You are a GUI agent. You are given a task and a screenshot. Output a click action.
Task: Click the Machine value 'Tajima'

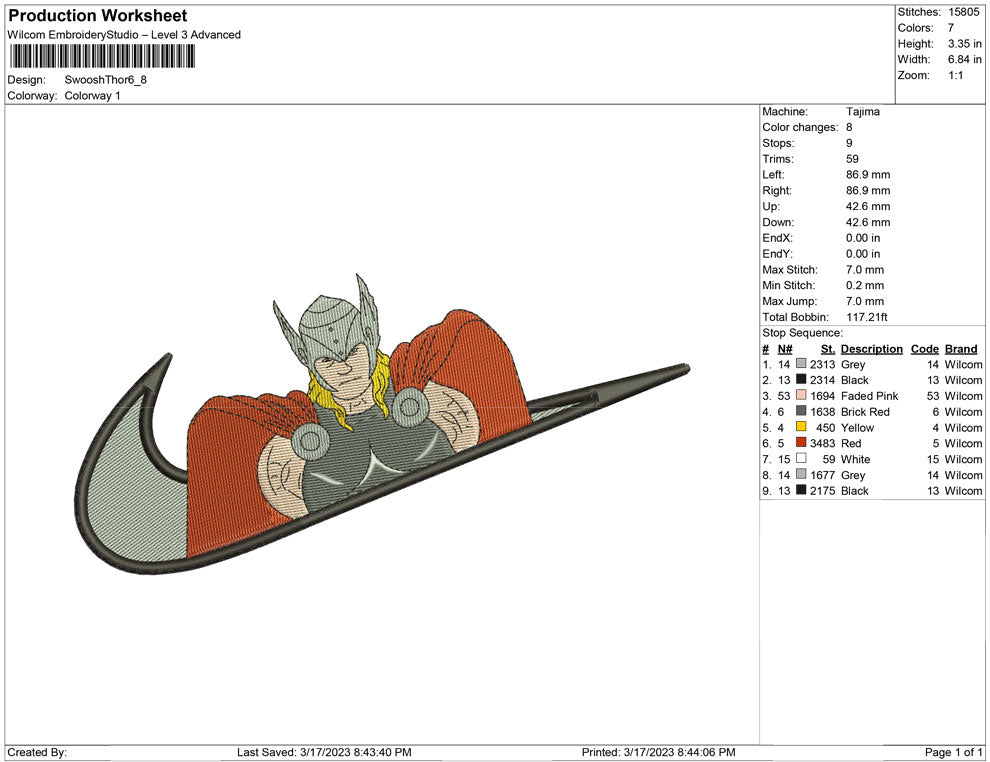862,112
